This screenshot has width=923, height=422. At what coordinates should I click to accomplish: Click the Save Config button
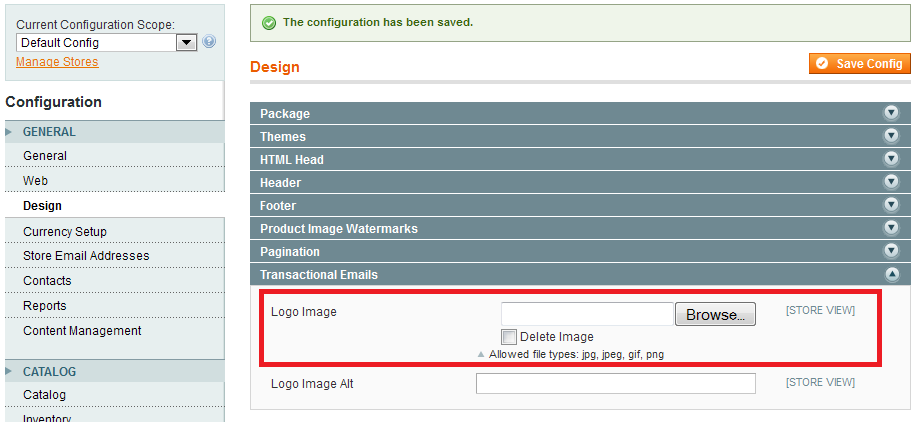pos(859,64)
